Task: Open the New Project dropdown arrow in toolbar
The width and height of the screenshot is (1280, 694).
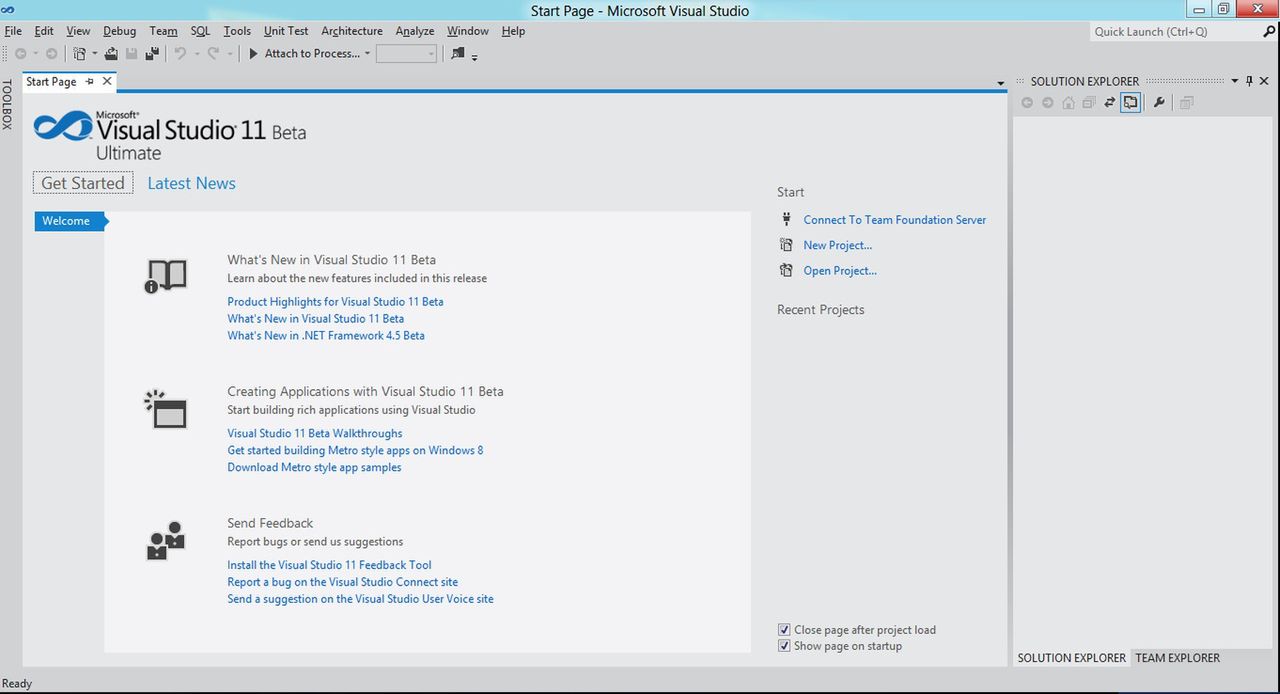Action: (95, 54)
